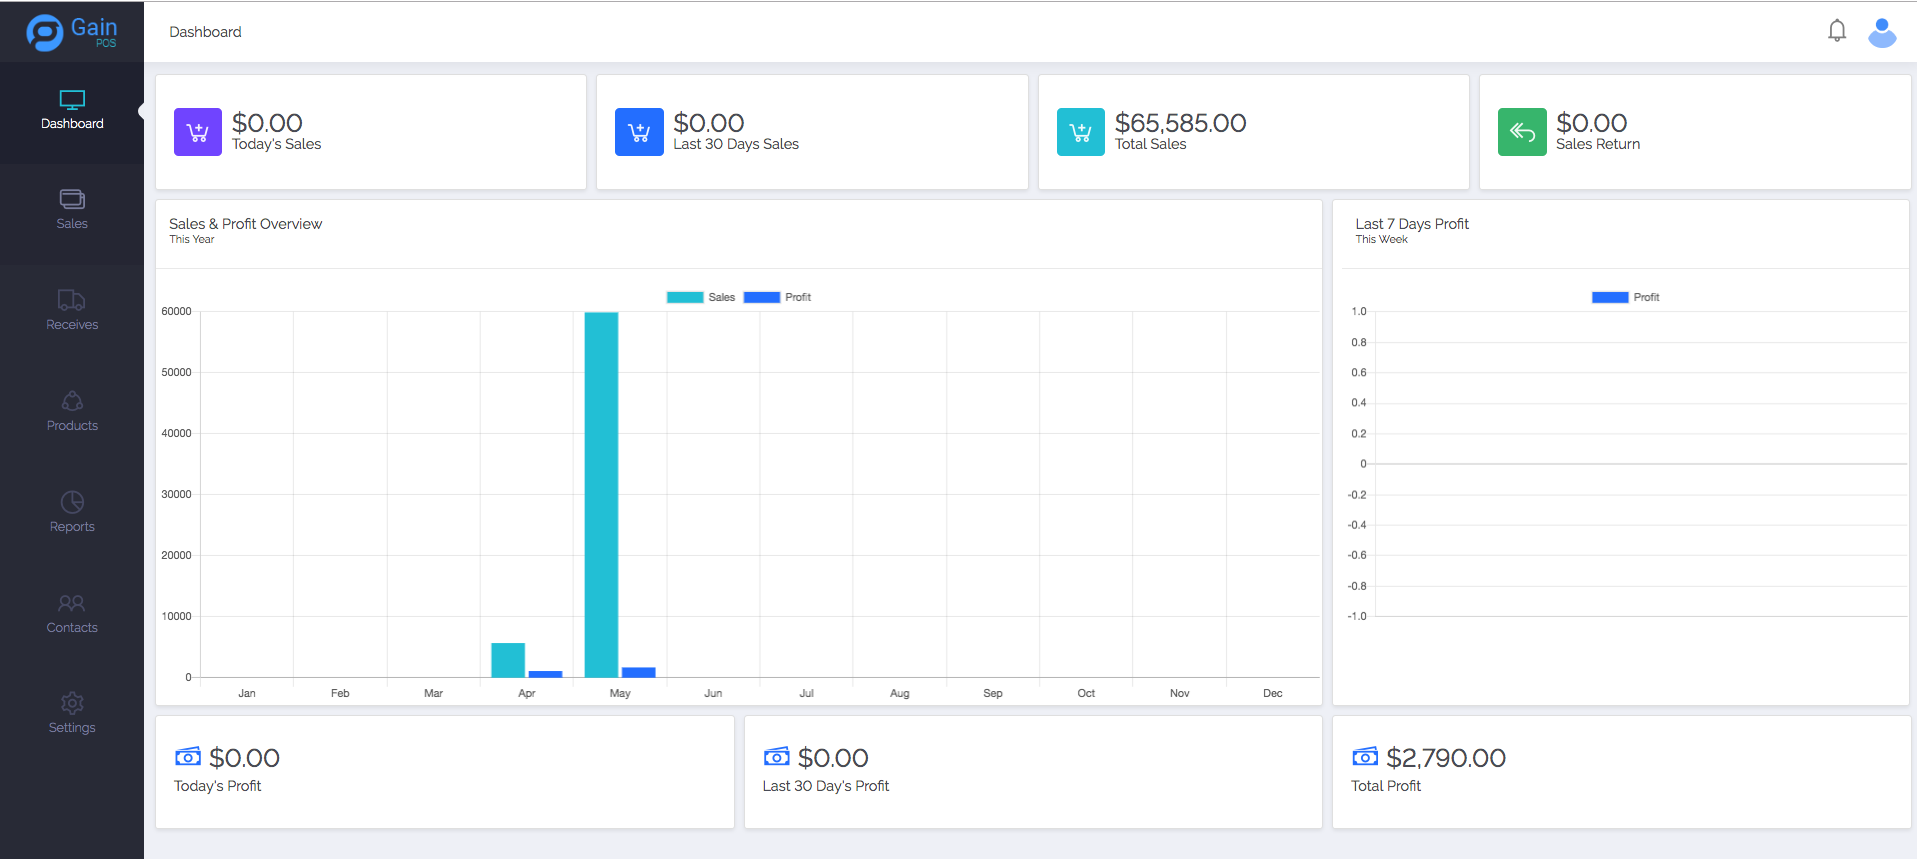This screenshot has height=859, width=1917.
Task: Click the April sales bar in chart
Action: point(508,661)
